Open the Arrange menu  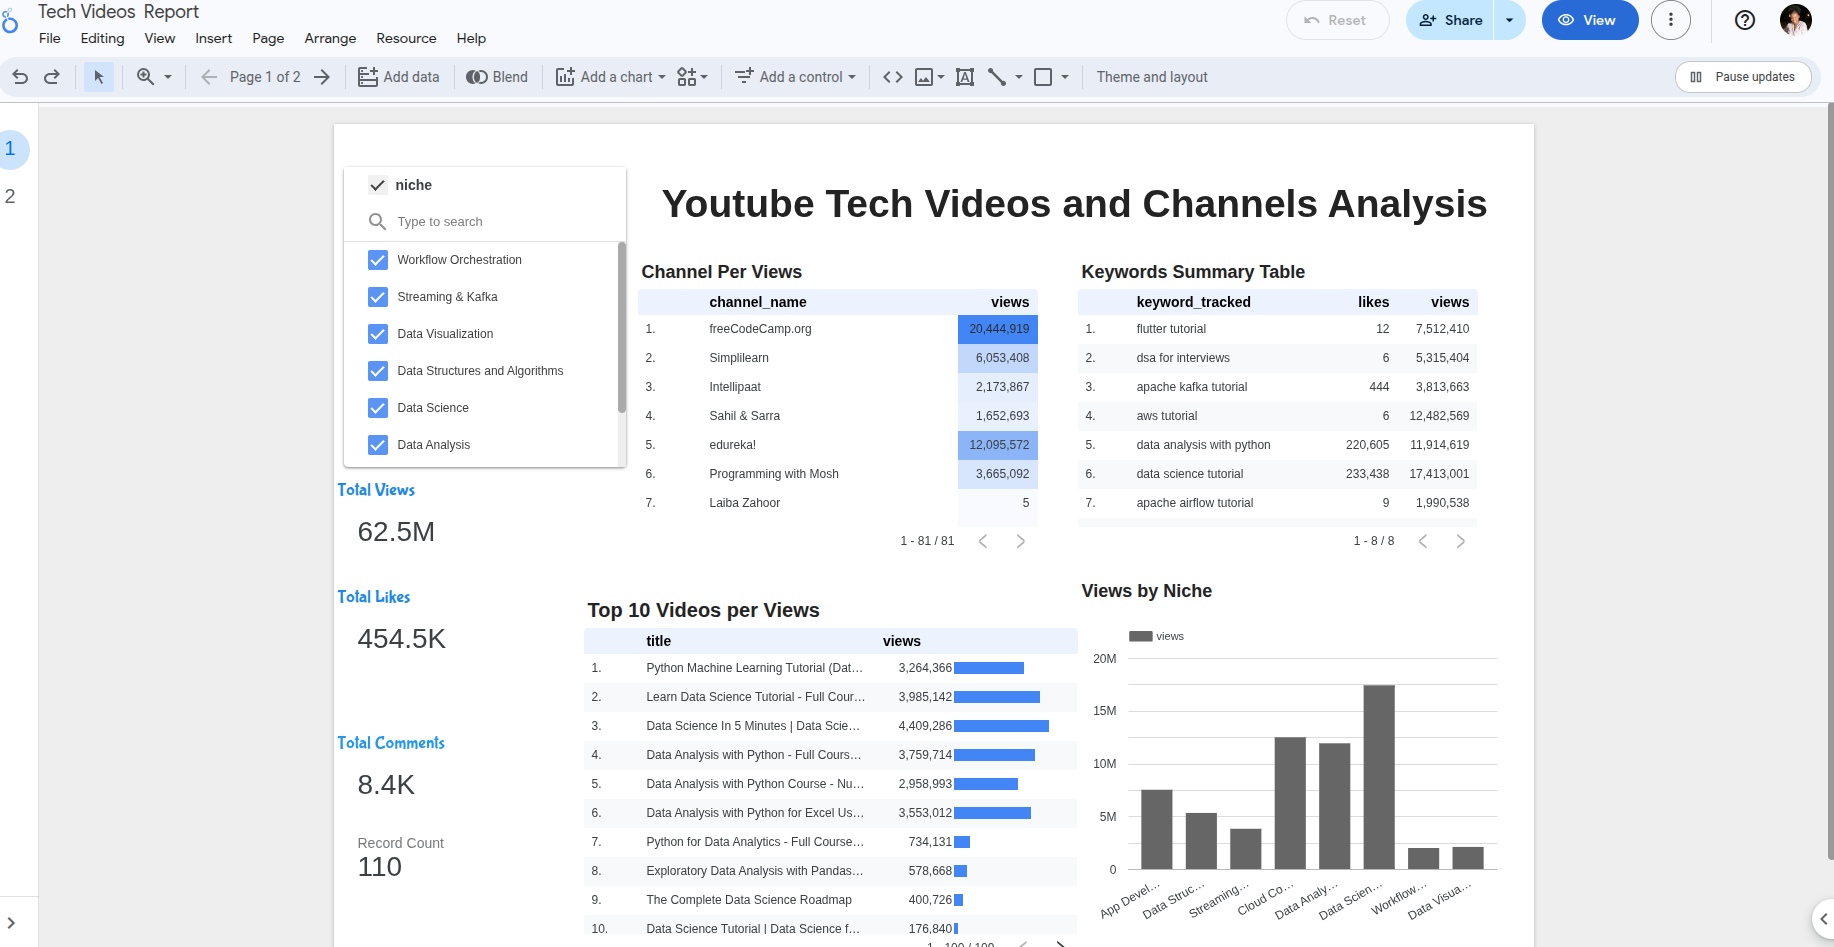tap(330, 38)
